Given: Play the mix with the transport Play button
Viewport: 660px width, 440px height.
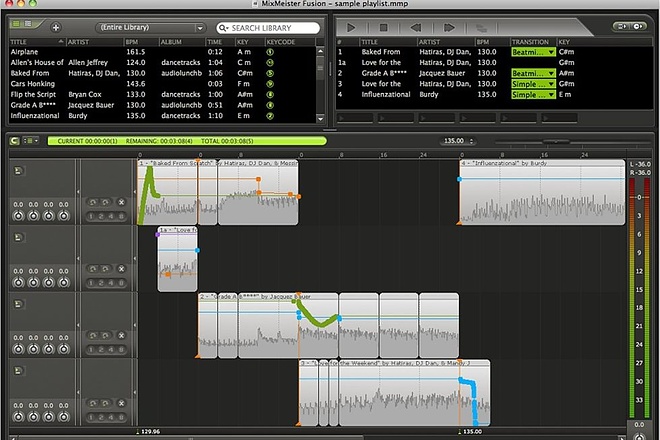Looking at the screenshot, I should [351, 28].
